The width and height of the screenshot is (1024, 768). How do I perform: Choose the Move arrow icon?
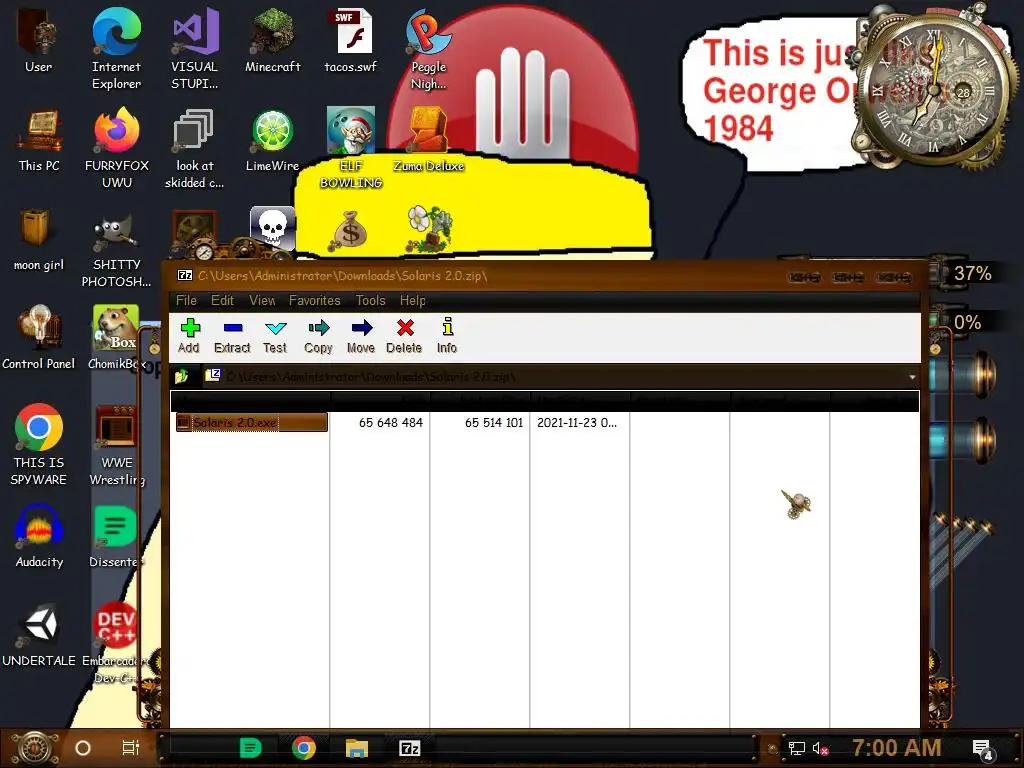[361, 336]
